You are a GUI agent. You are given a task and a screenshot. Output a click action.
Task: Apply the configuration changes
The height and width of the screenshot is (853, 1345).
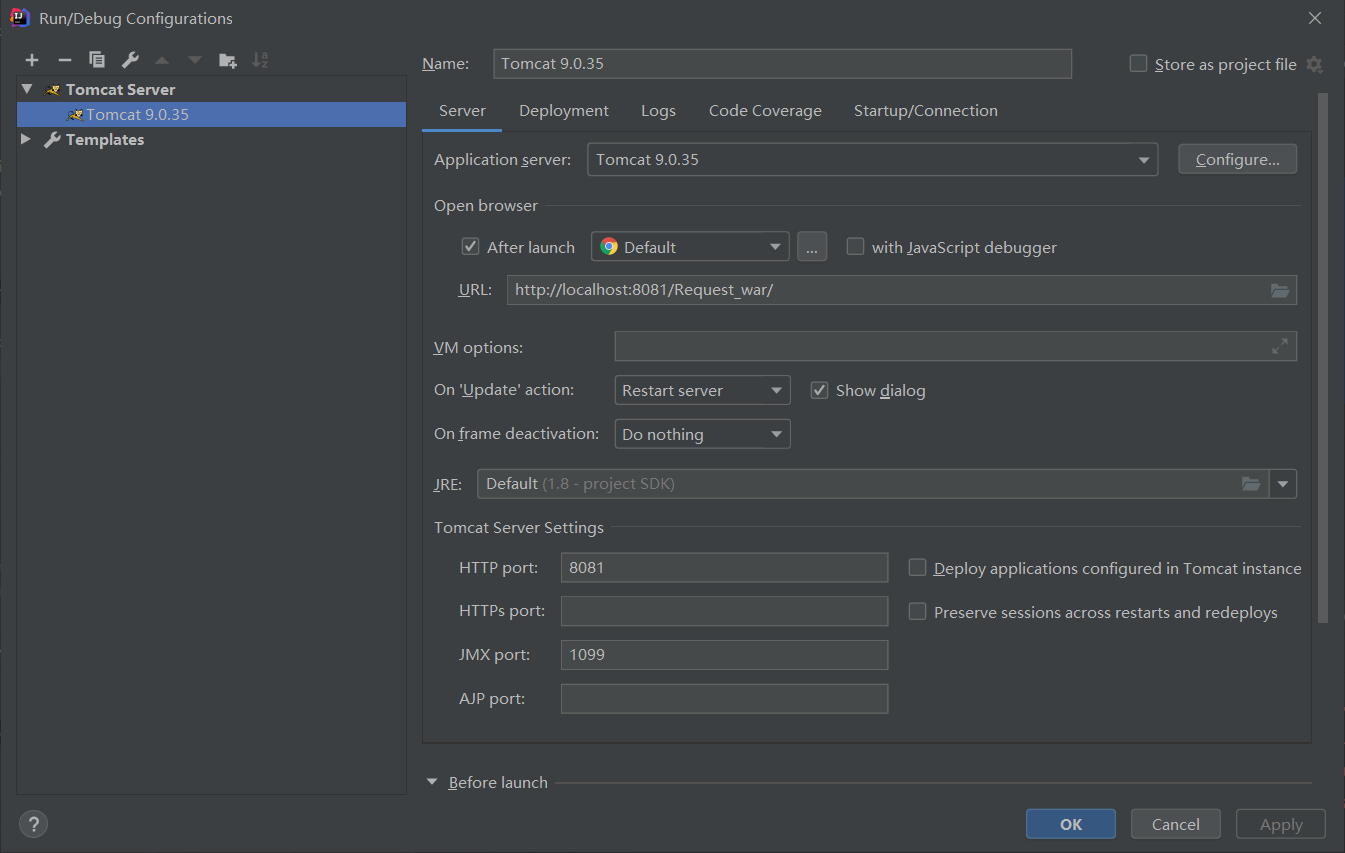coord(1280,823)
